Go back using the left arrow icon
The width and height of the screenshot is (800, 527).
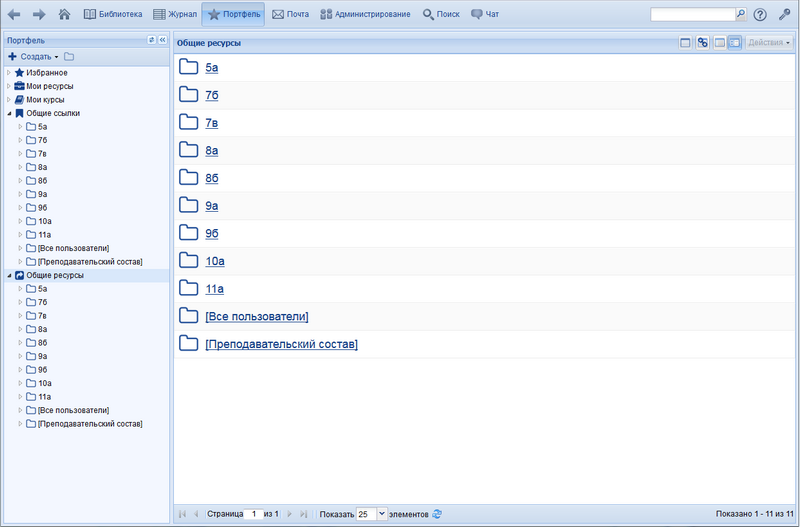pos(14,14)
